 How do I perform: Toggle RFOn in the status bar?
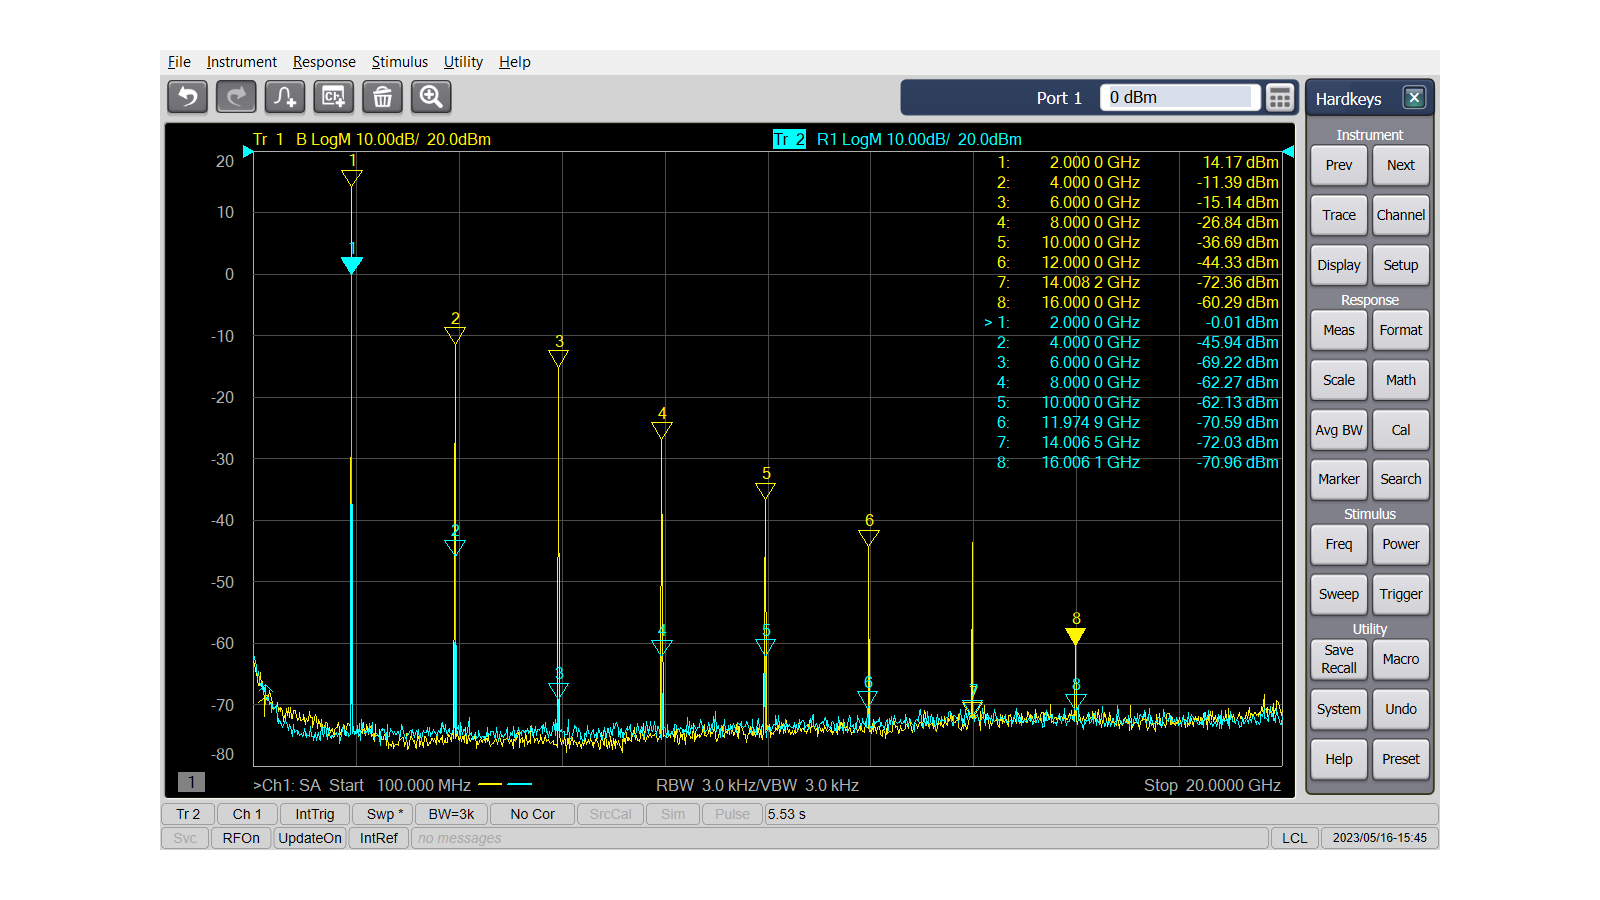tap(241, 838)
